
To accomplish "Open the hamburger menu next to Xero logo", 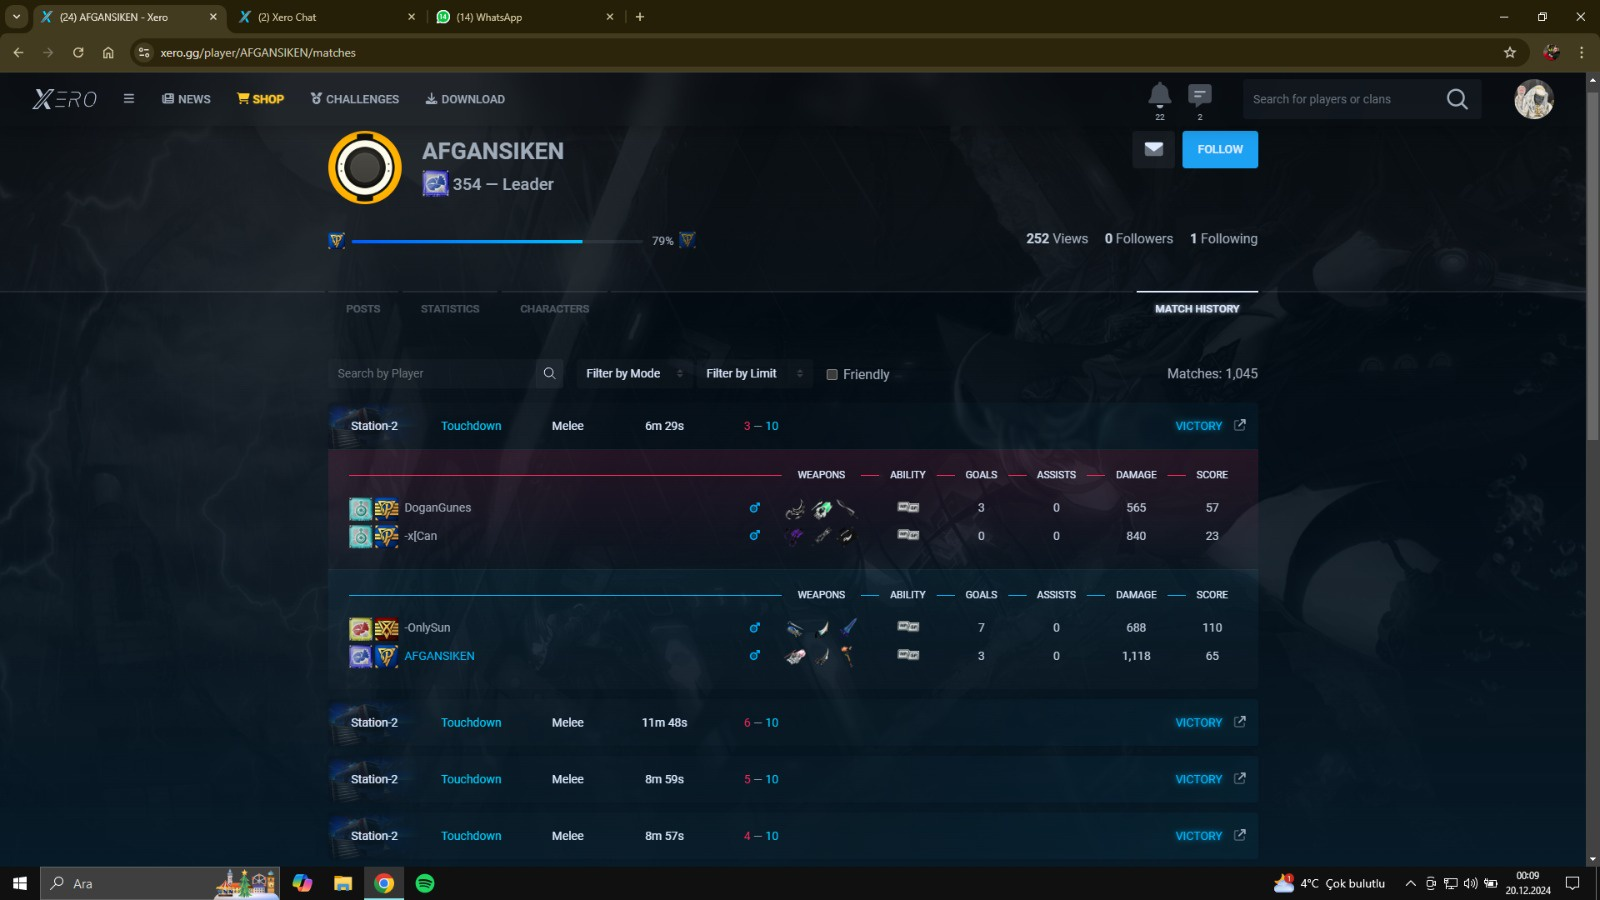I will 129,99.
